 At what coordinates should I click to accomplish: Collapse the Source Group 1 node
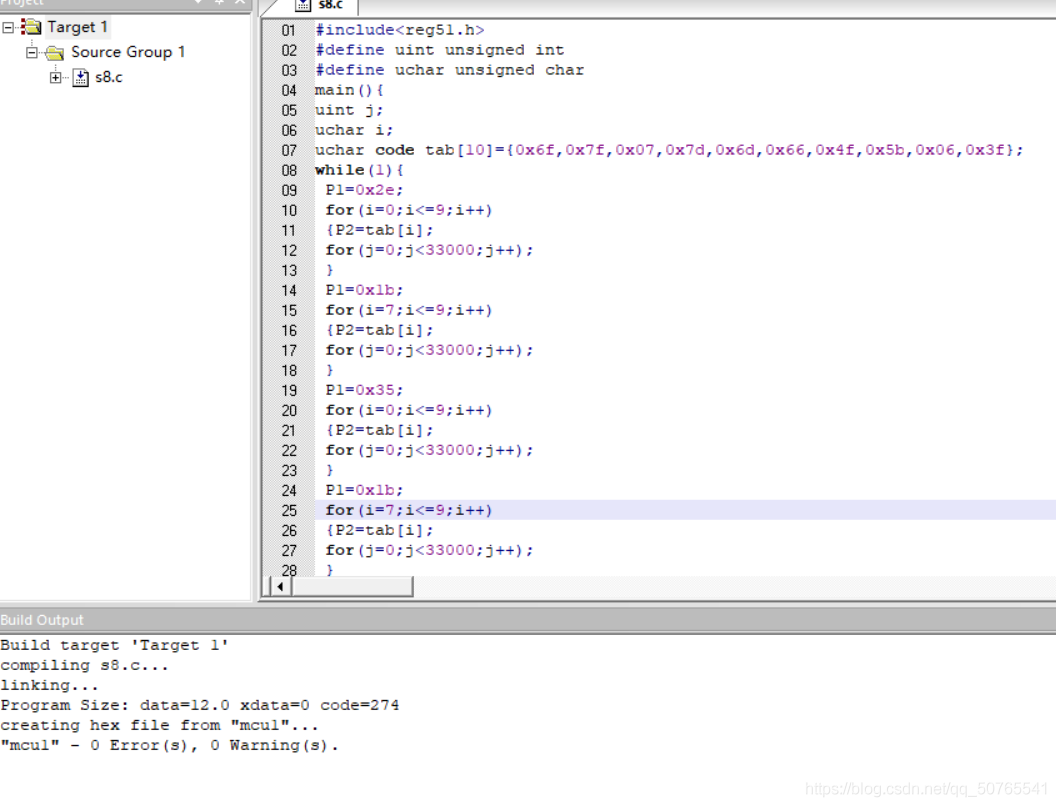(32, 53)
